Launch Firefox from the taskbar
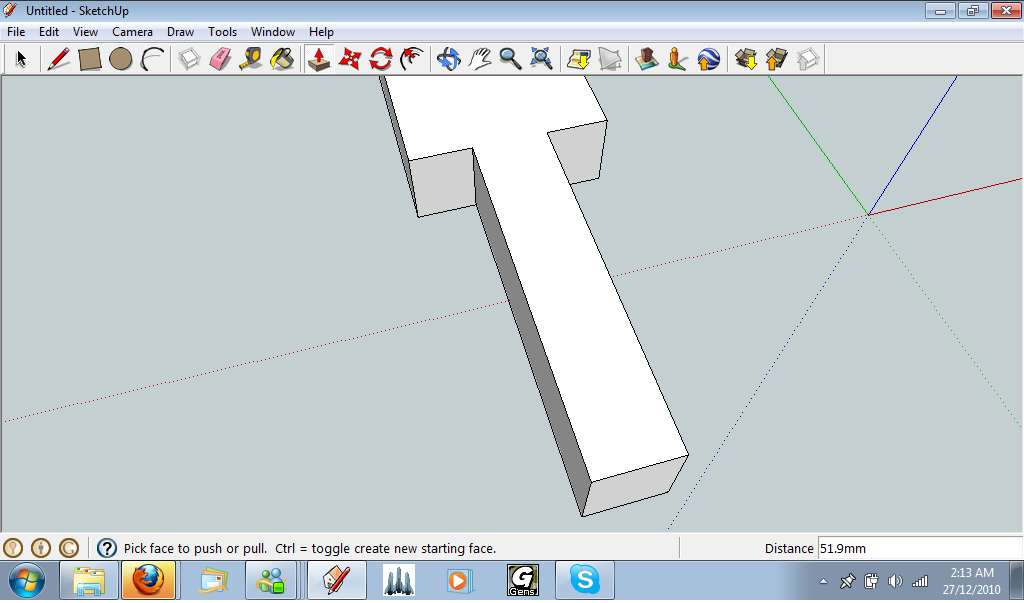The image size is (1024, 603). click(x=149, y=580)
